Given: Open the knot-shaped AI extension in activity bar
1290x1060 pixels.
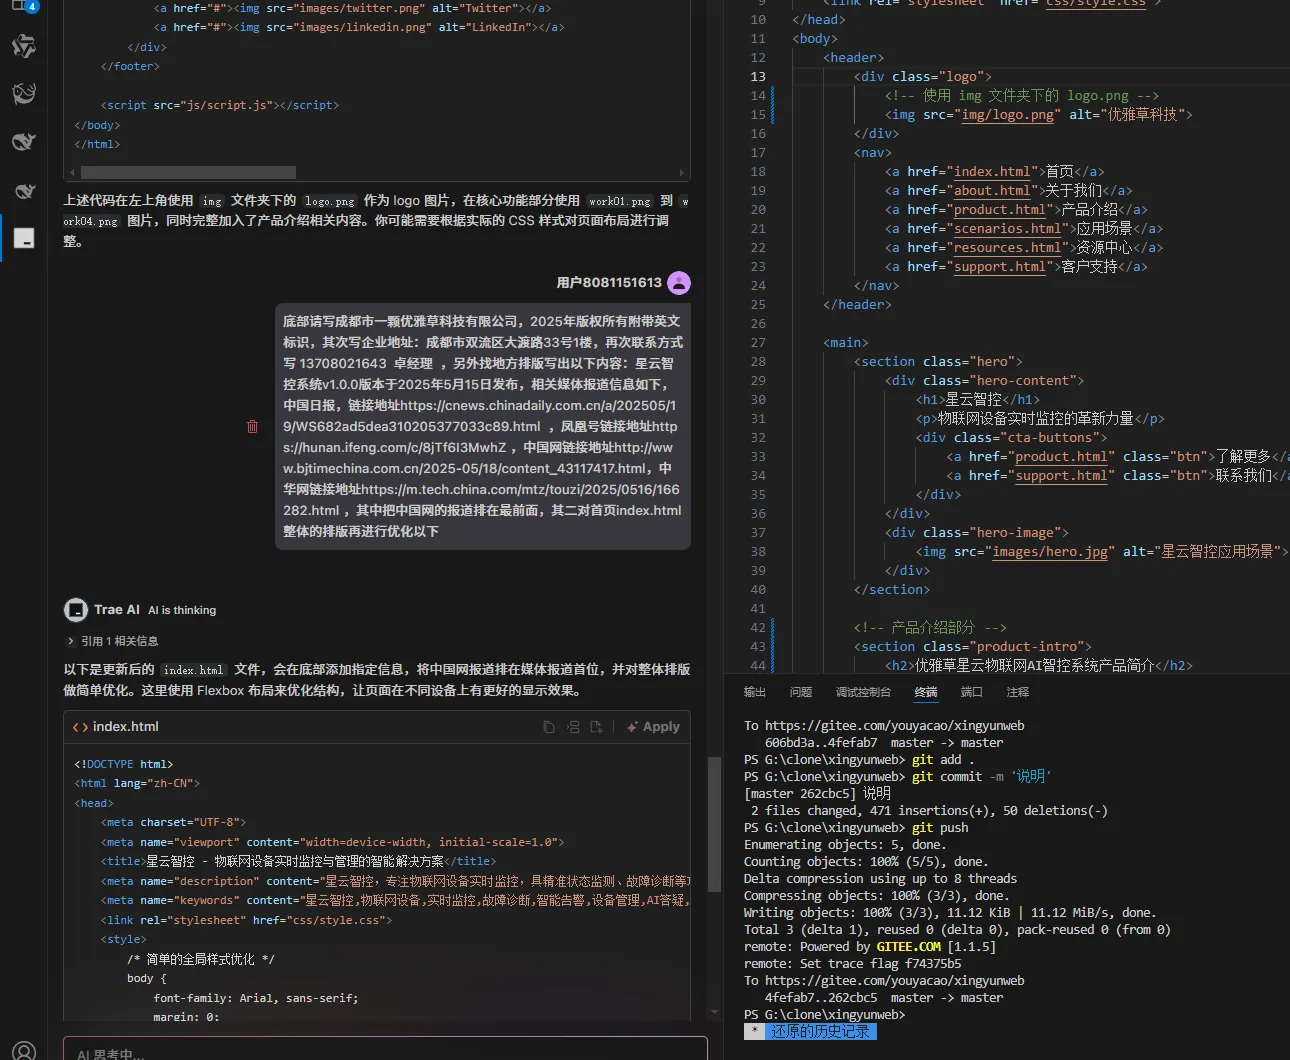Looking at the screenshot, I should (x=23, y=45).
